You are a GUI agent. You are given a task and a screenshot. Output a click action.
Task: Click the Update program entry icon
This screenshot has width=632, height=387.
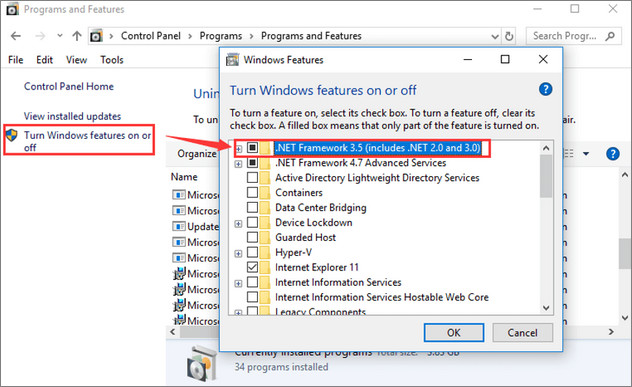[x=179, y=227]
